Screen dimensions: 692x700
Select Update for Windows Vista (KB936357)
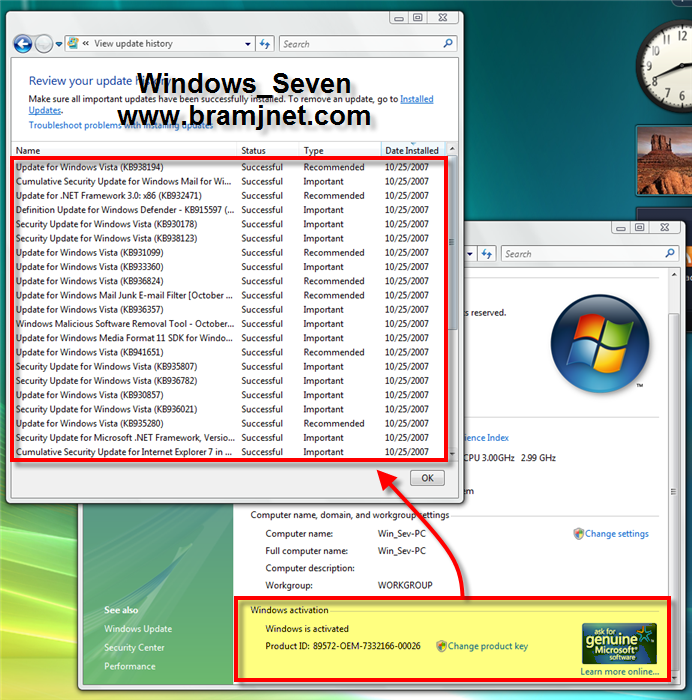(229, 310)
